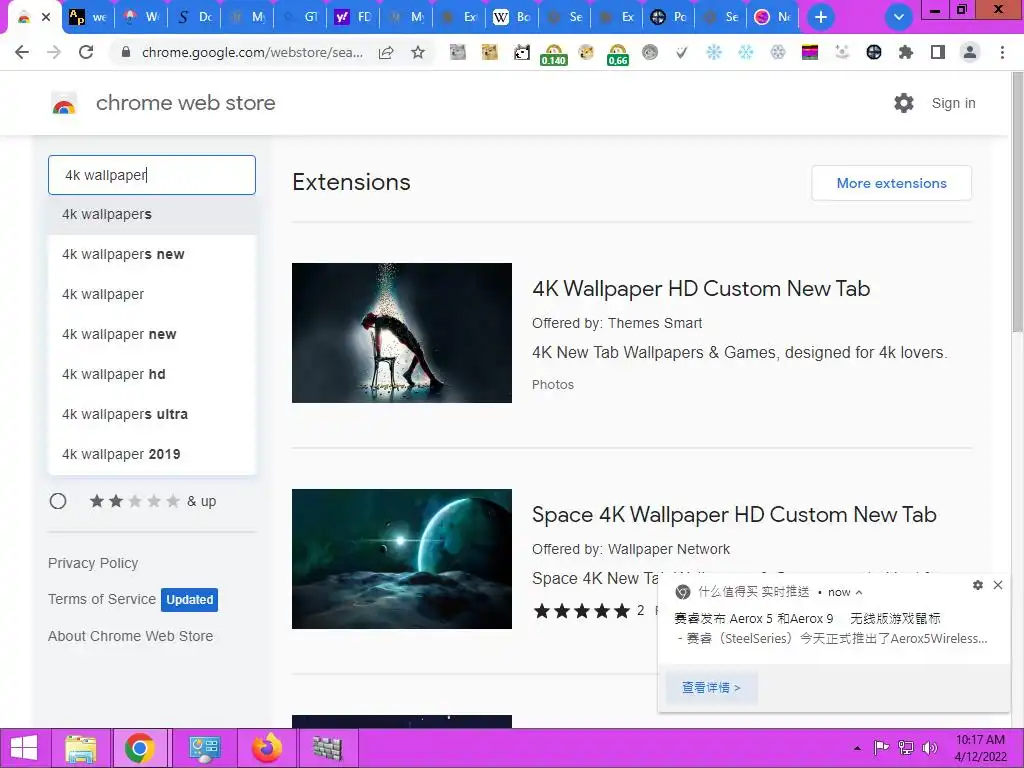Open the 4K Wallpaper HD Custom New Tab title

click(701, 289)
